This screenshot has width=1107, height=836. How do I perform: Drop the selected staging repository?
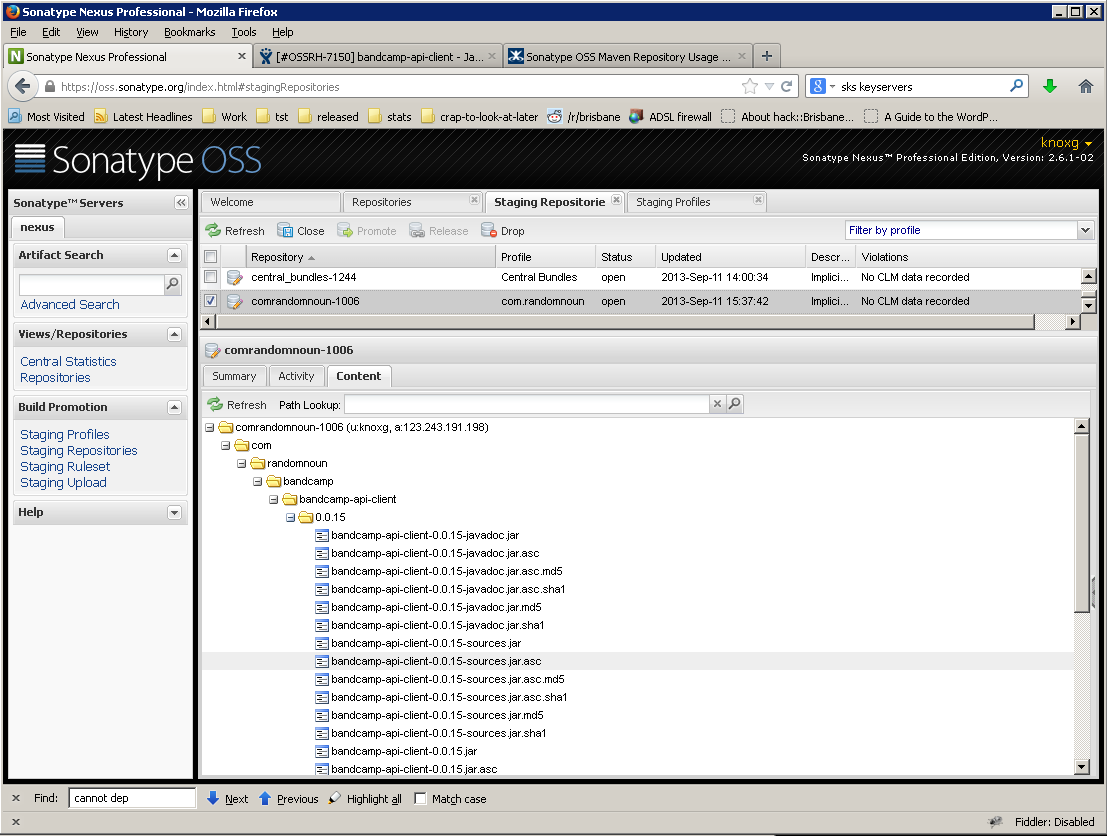503,231
